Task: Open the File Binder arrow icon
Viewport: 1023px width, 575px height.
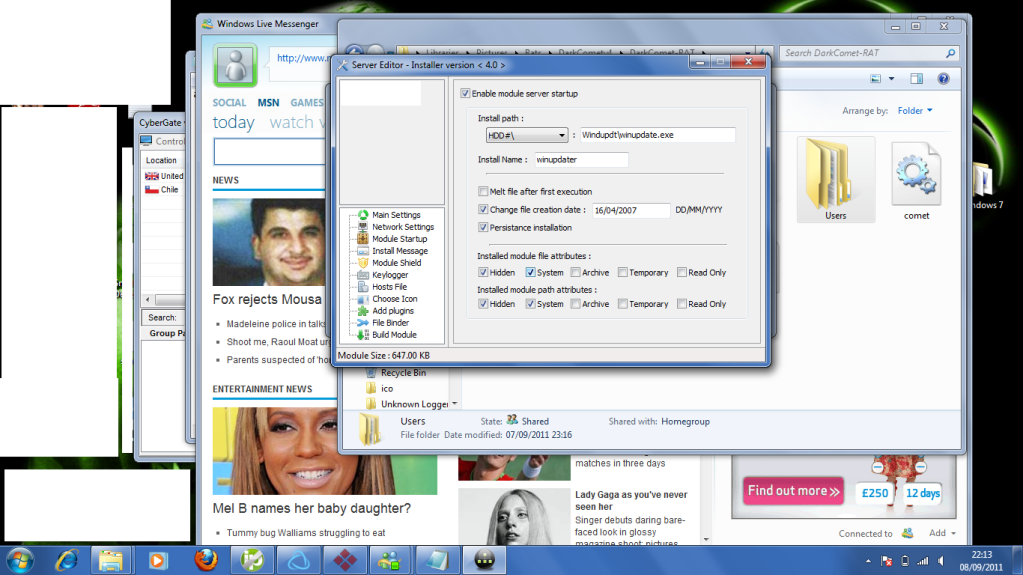Action: (x=363, y=322)
